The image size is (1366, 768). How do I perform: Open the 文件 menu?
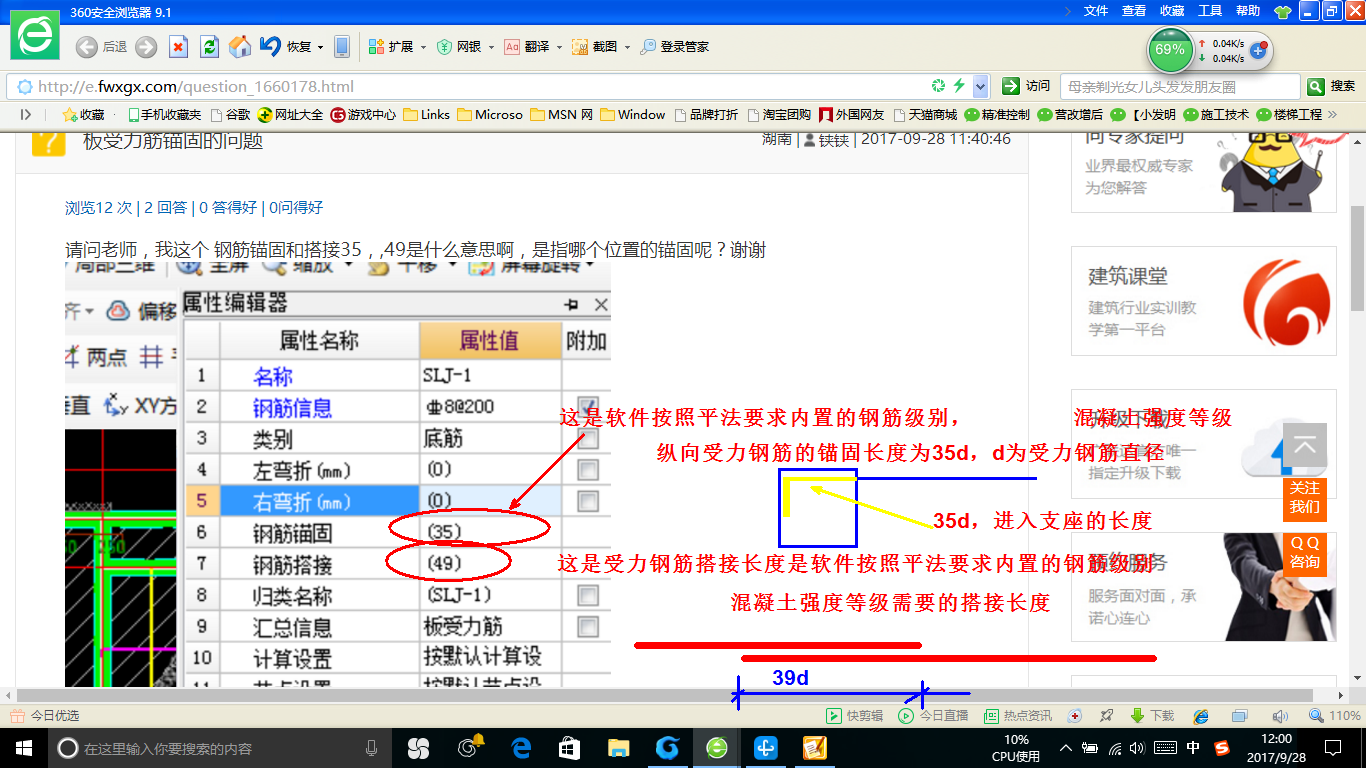(x=1096, y=10)
